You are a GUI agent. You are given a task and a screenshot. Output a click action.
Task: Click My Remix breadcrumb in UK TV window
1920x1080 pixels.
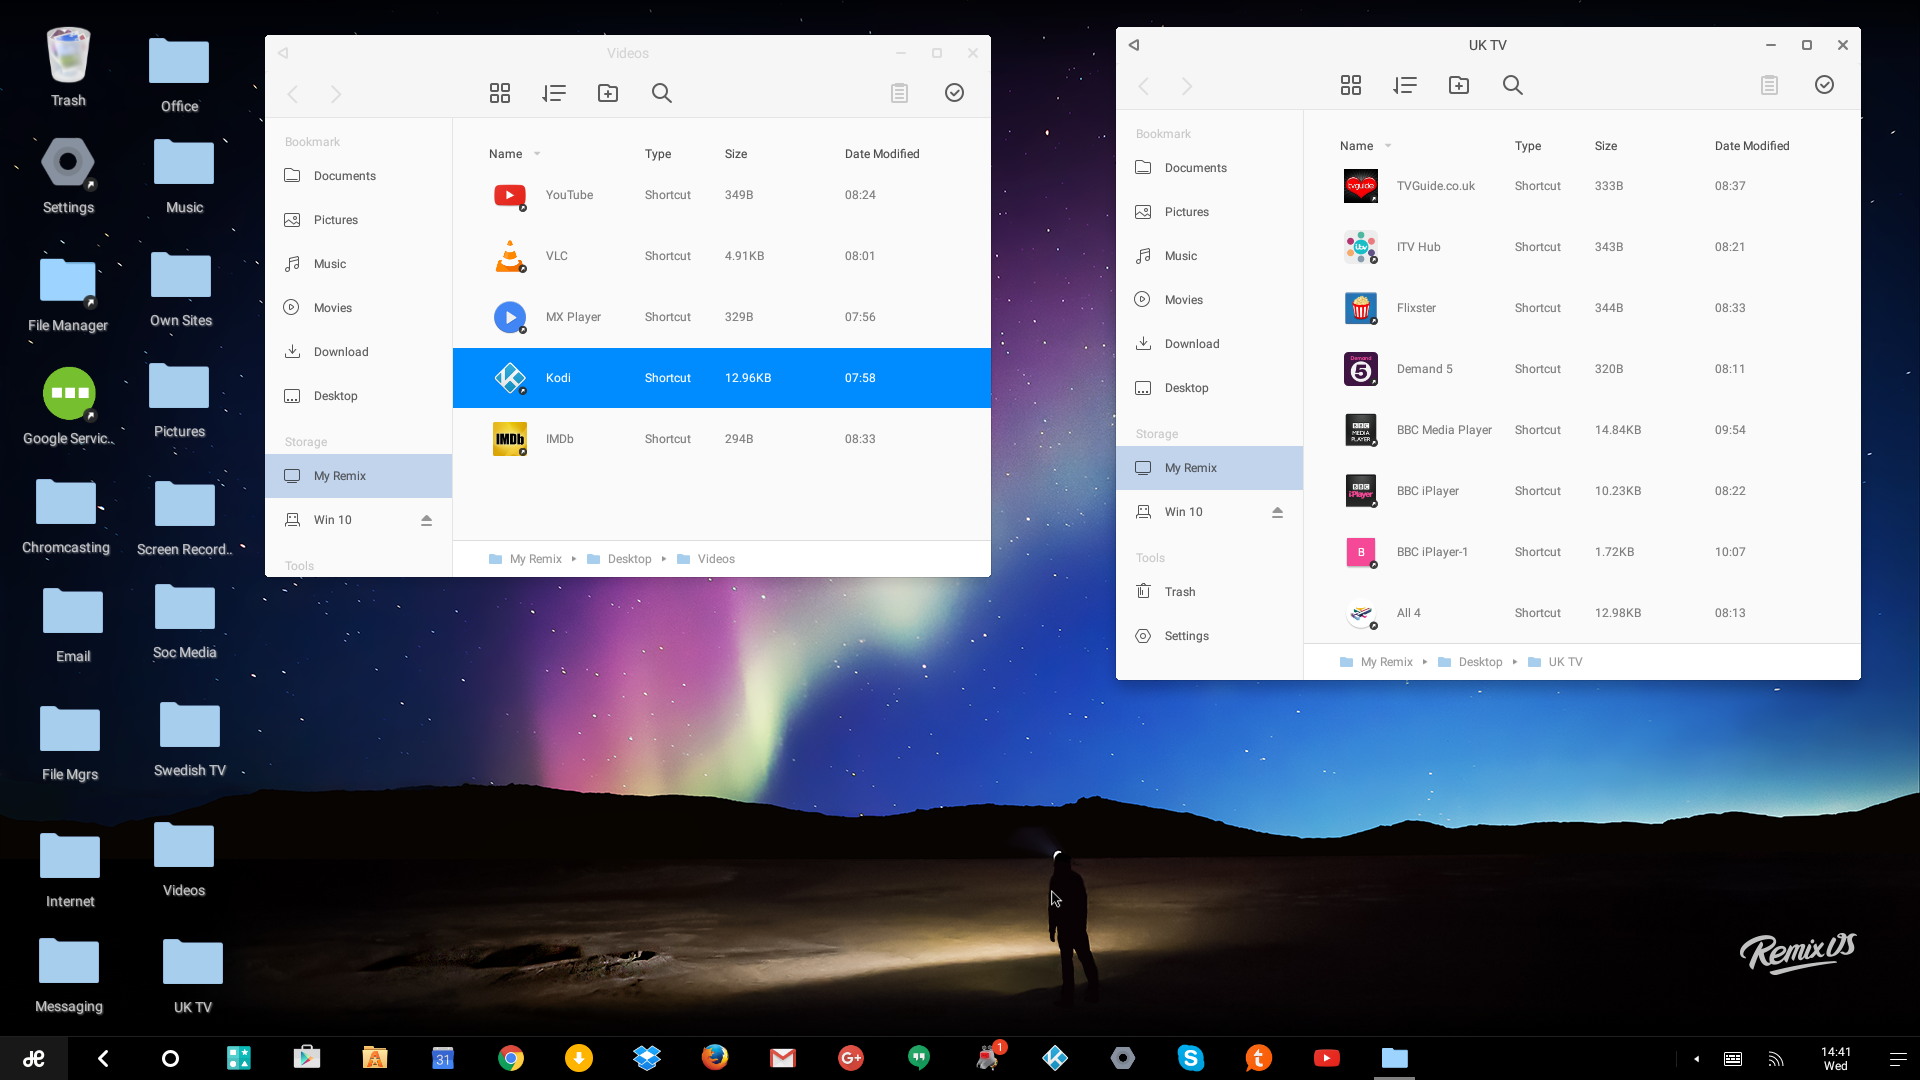pos(1376,662)
